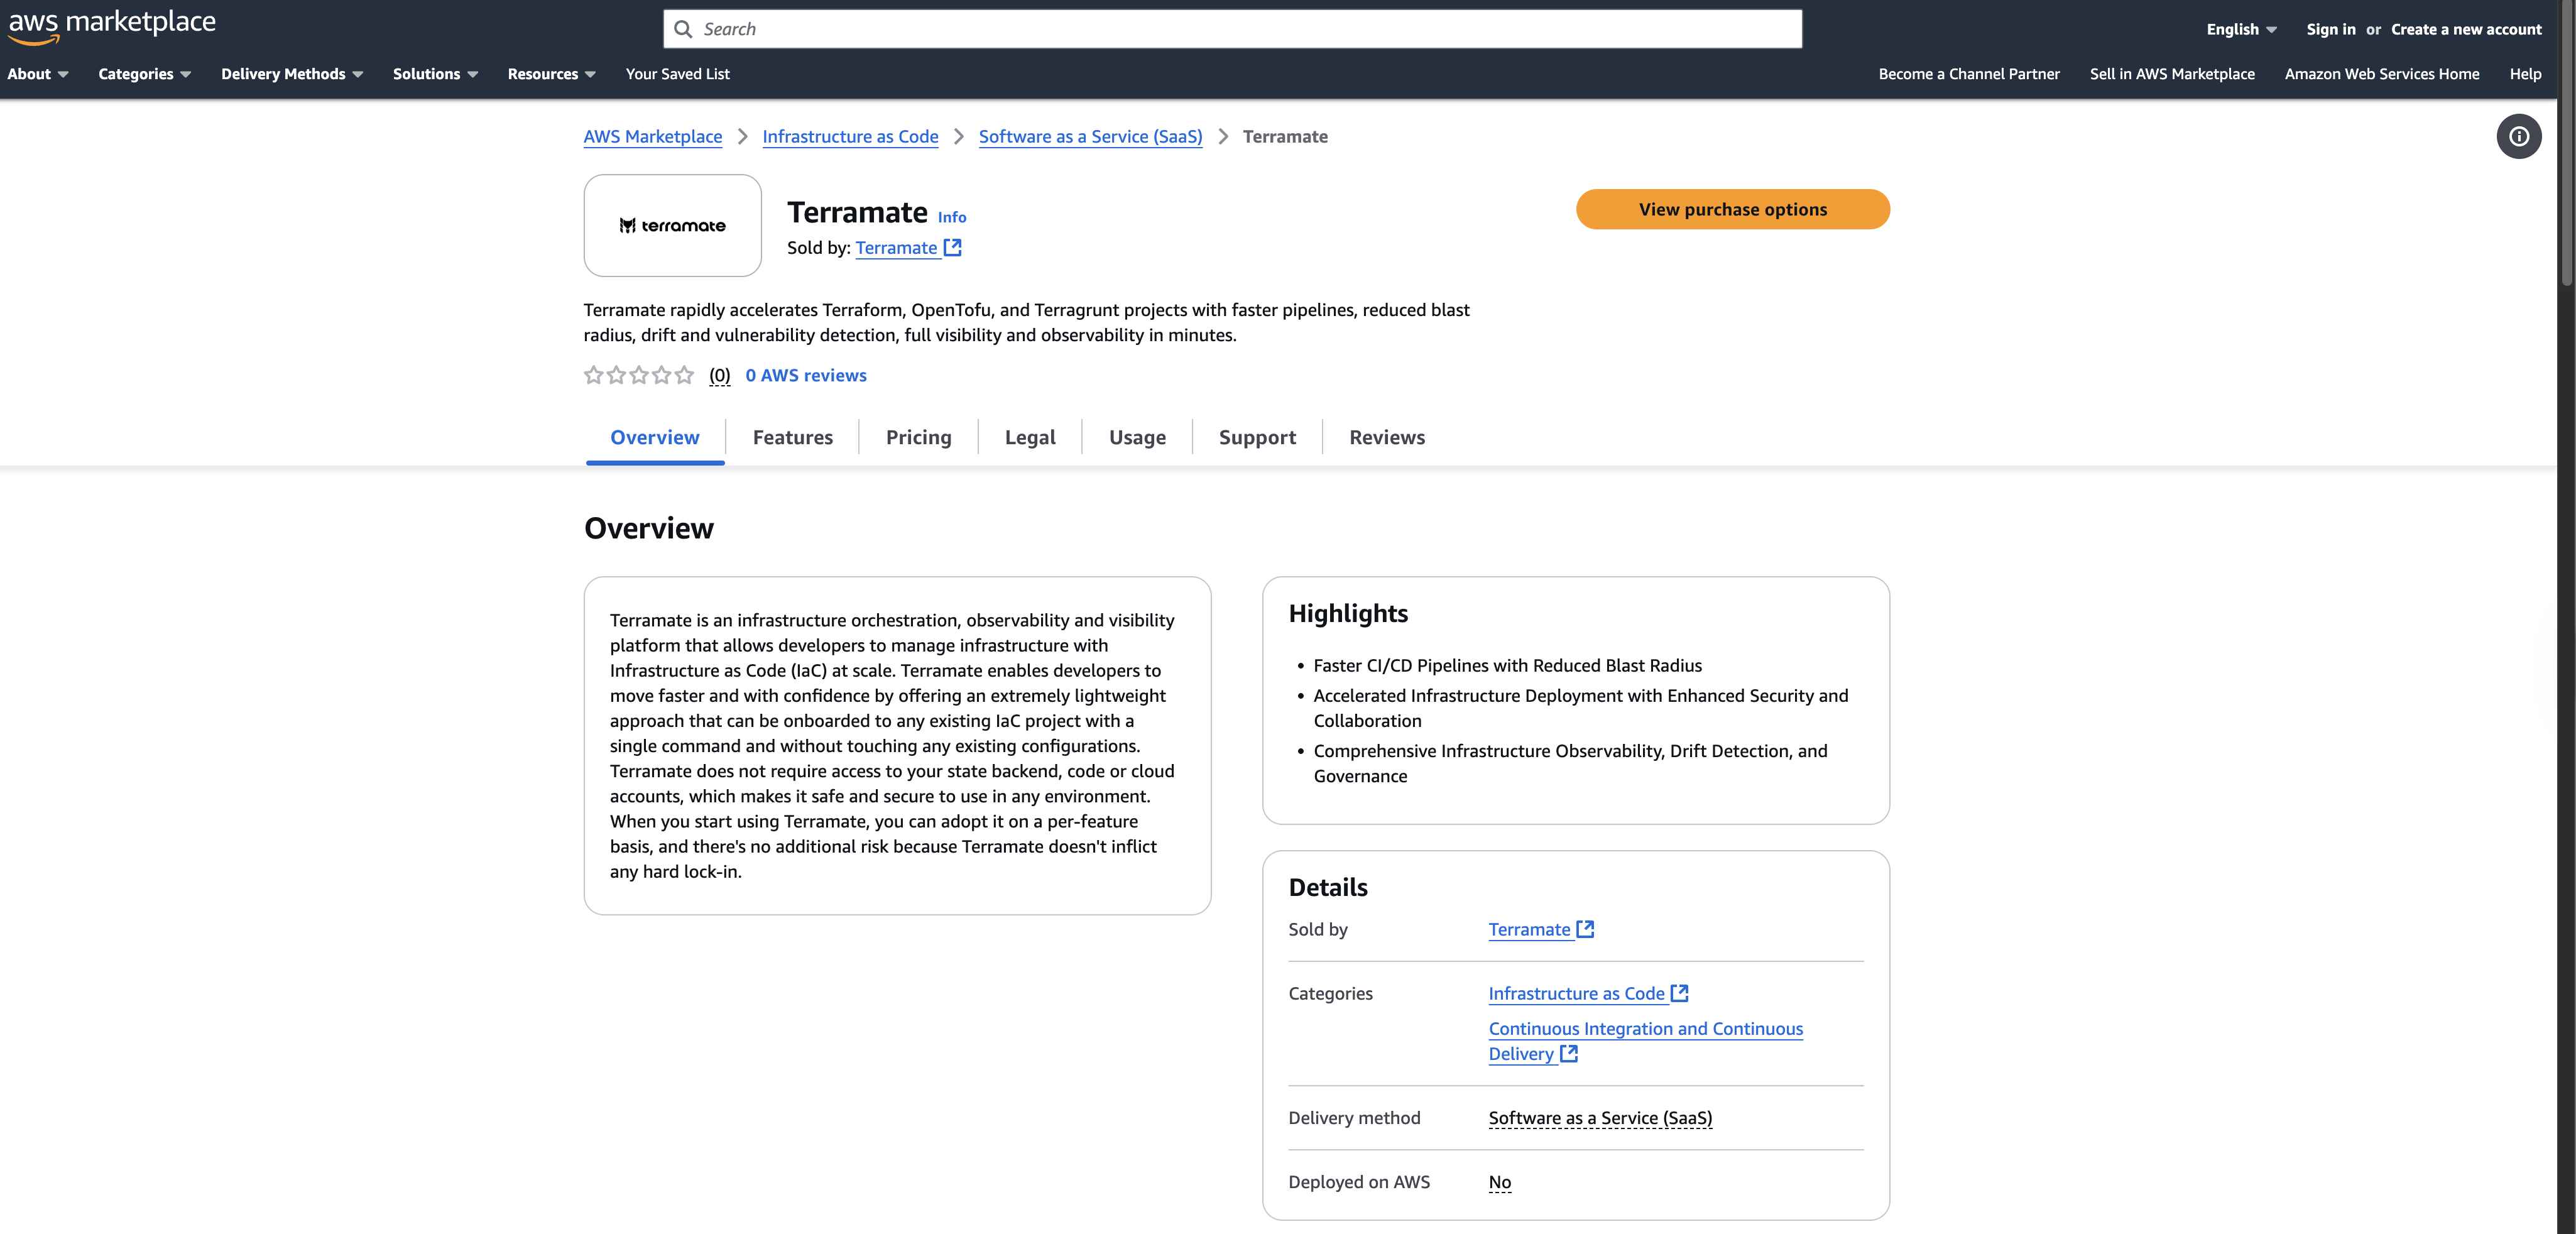The image size is (2576, 1234).
Task: Click the search magnifier icon
Action: (684, 28)
